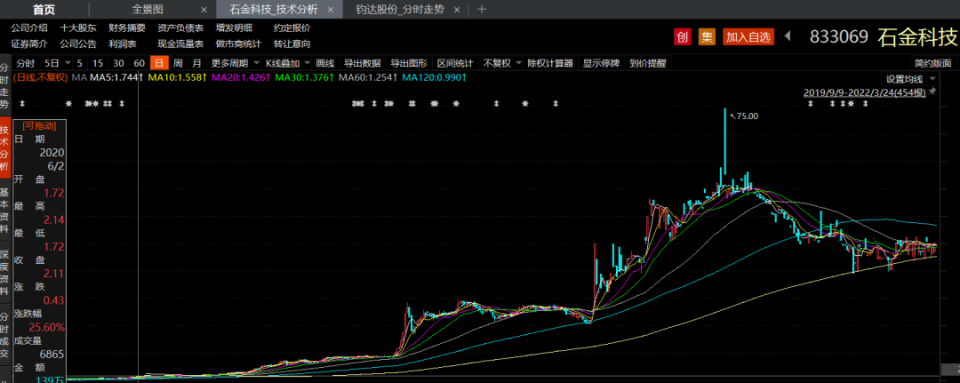Select the 日 daily period button
The image size is (960, 383).
click(159, 63)
